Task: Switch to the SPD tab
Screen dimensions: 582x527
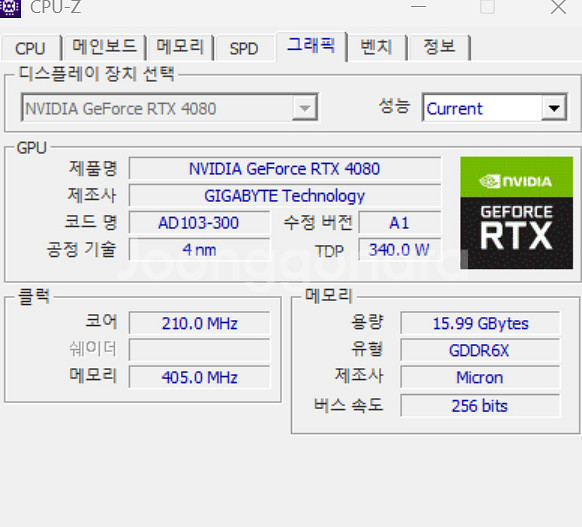Action: coord(243,48)
